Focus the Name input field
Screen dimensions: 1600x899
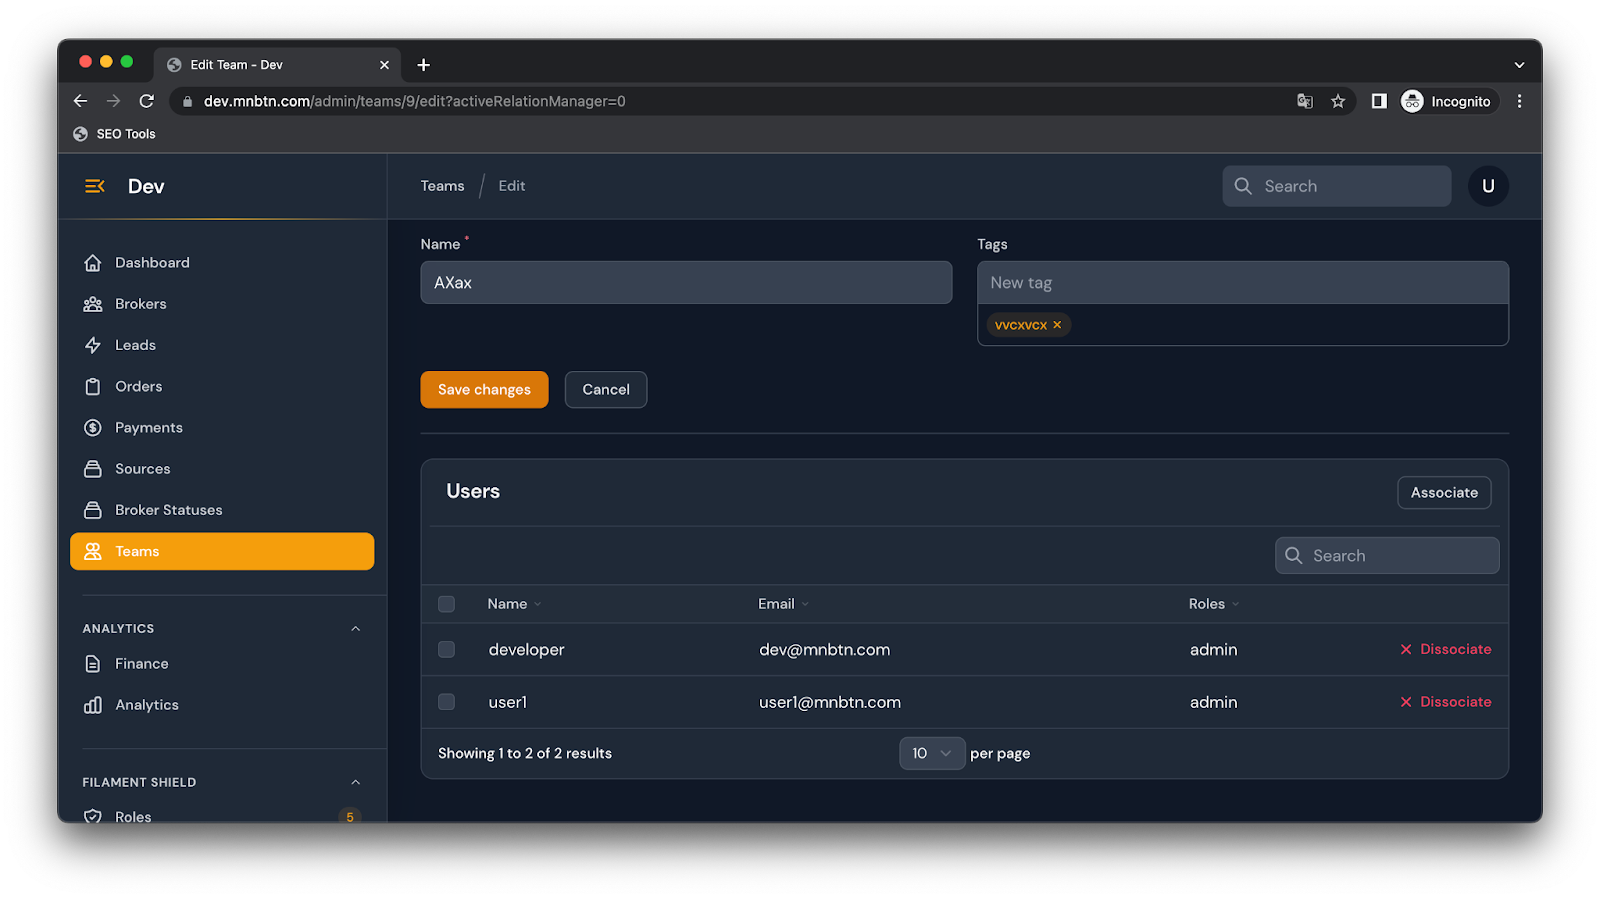(x=686, y=283)
